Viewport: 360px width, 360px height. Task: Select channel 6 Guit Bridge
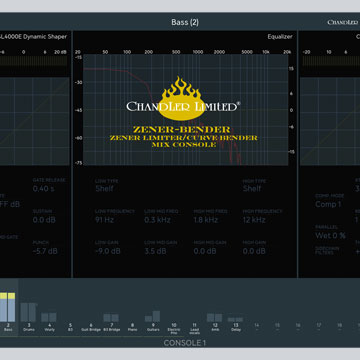[x=91, y=327]
